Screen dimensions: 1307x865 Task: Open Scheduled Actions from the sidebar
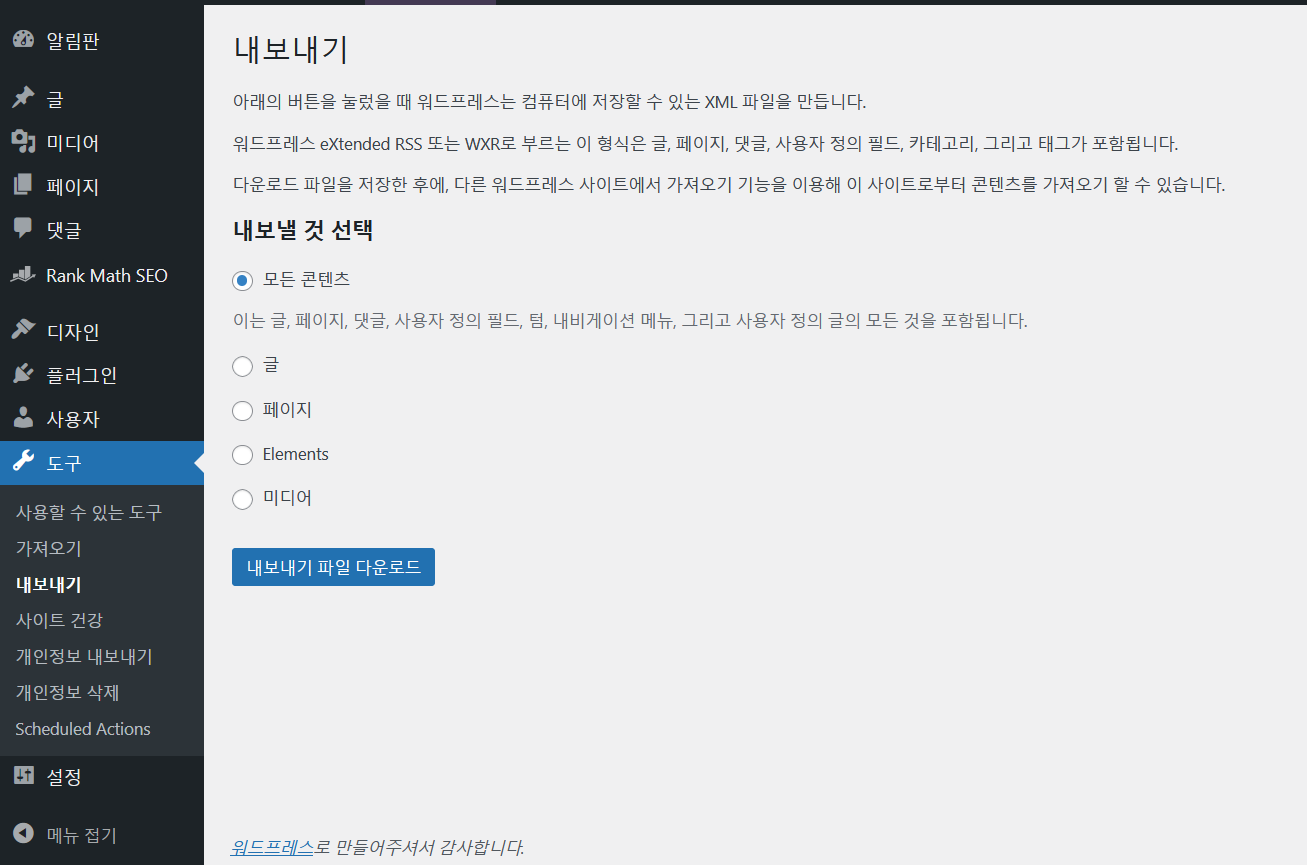pos(81,728)
